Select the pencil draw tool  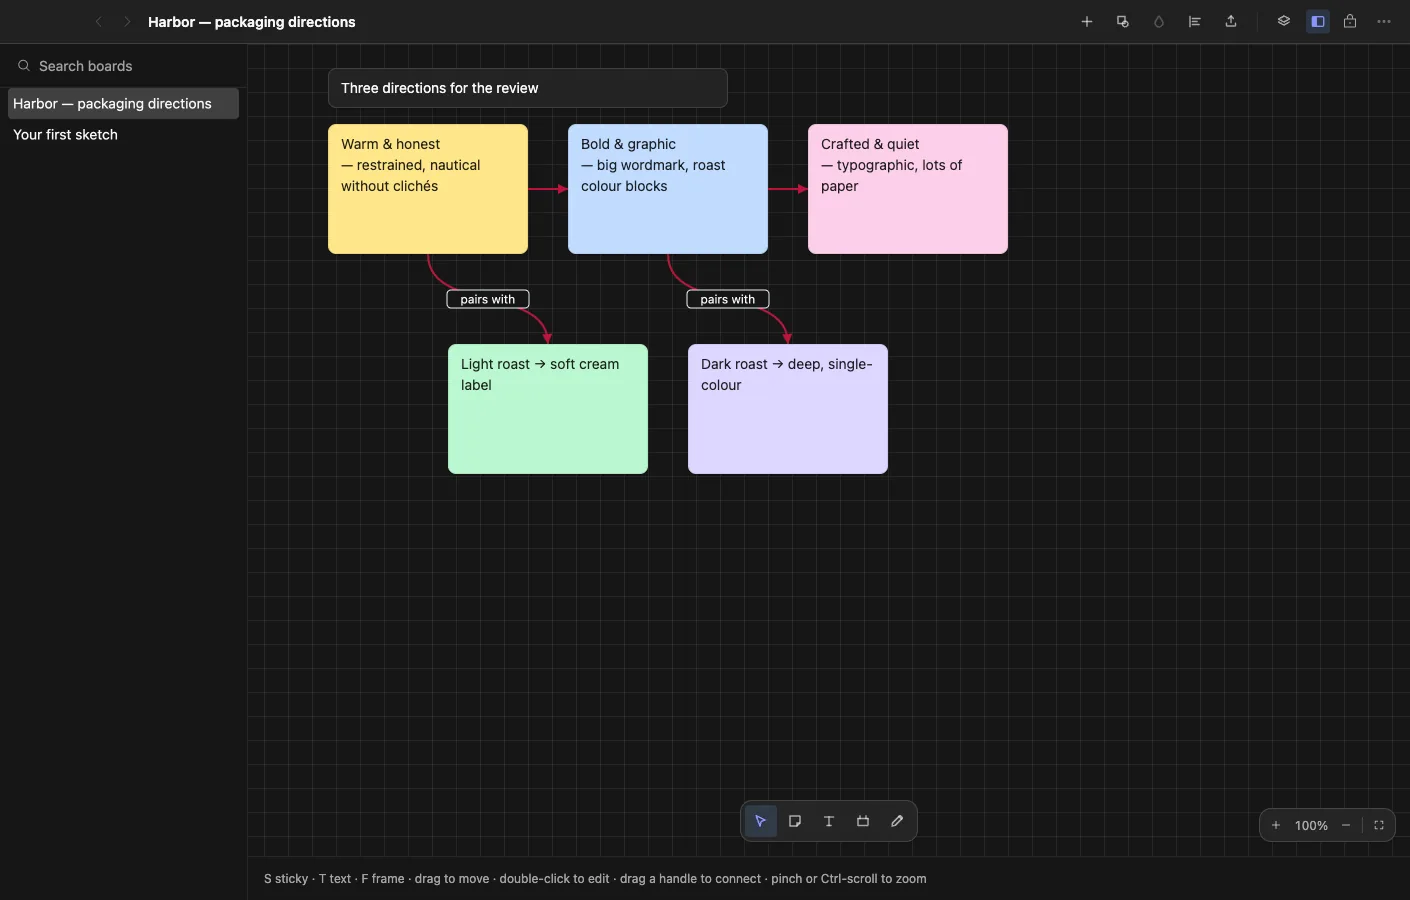tap(897, 821)
